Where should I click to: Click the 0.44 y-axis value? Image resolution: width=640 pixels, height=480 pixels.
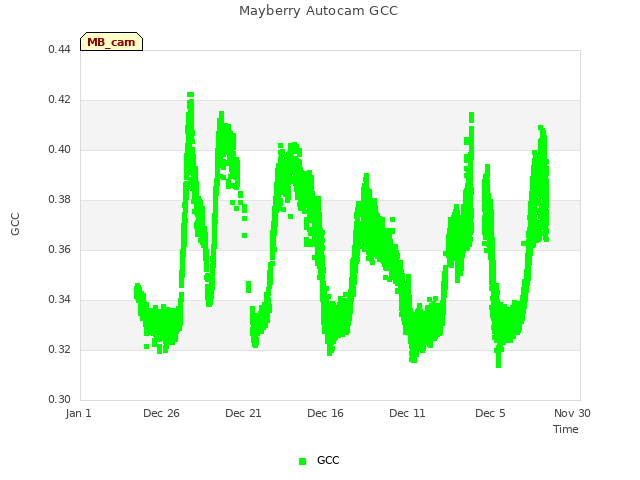click(59, 49)
